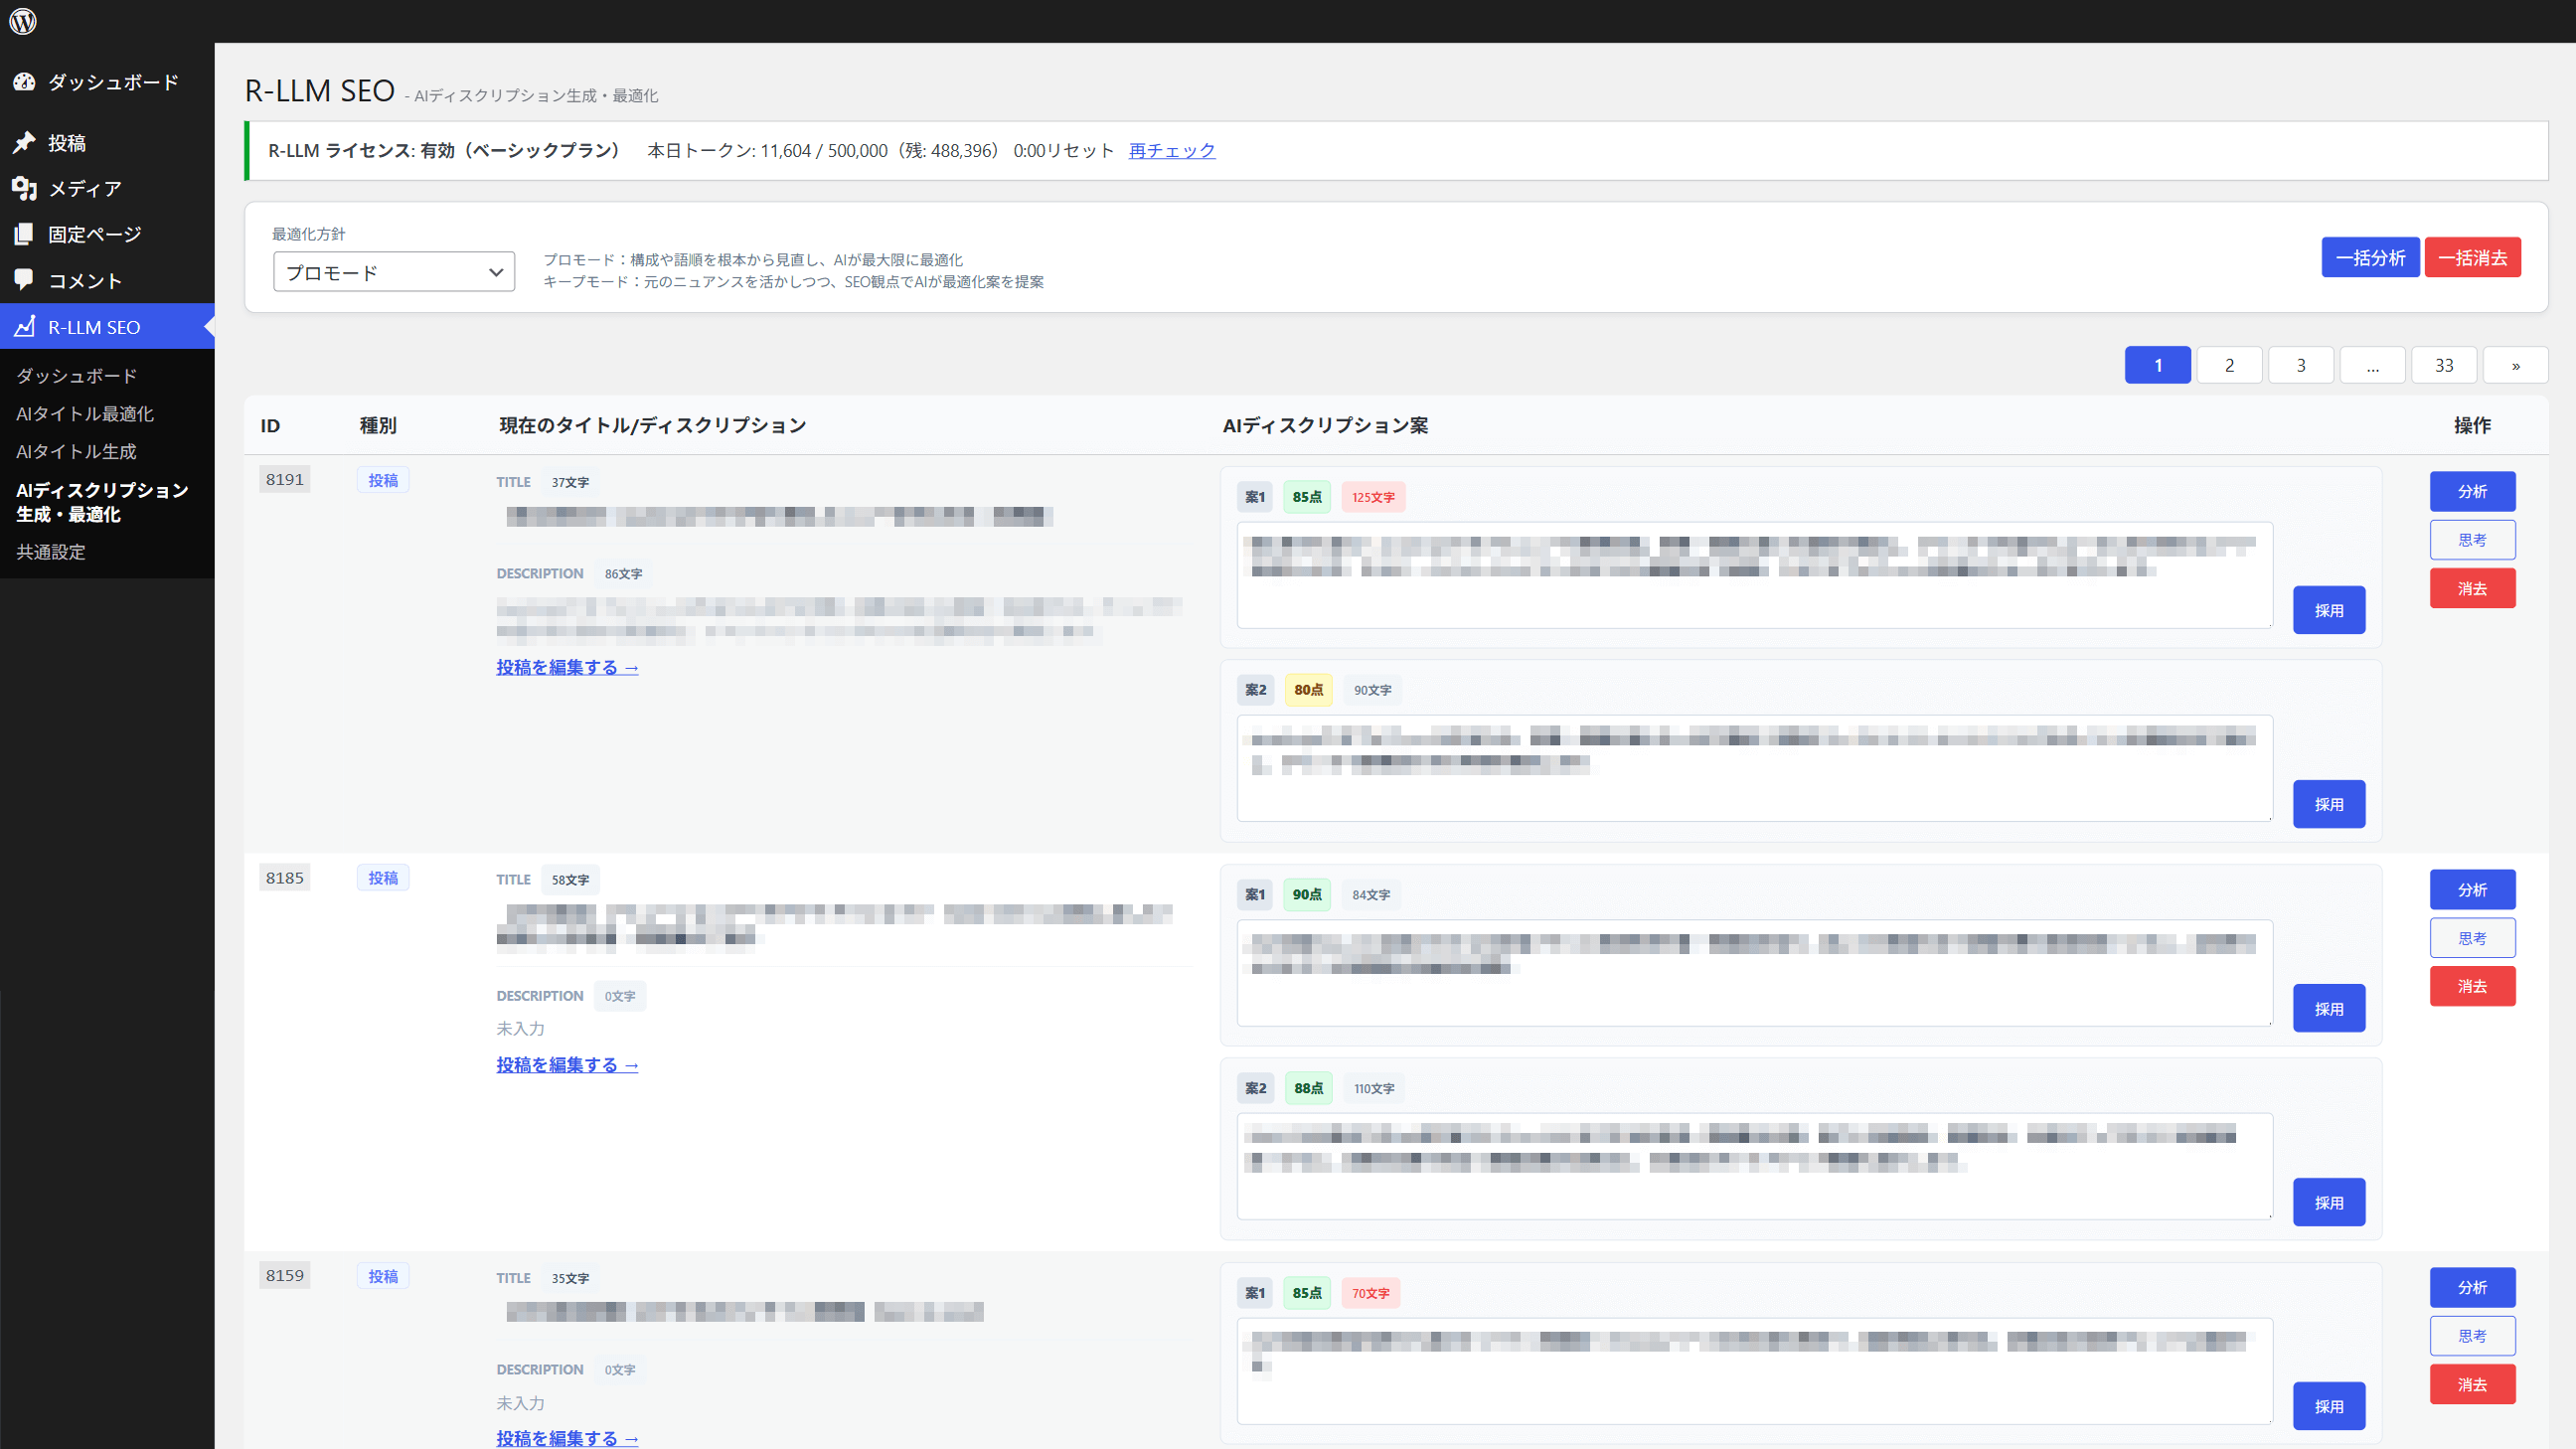The image size is (2576, 1449).
Task: Click the 一括分析 button
Action: pos(2370,258)
